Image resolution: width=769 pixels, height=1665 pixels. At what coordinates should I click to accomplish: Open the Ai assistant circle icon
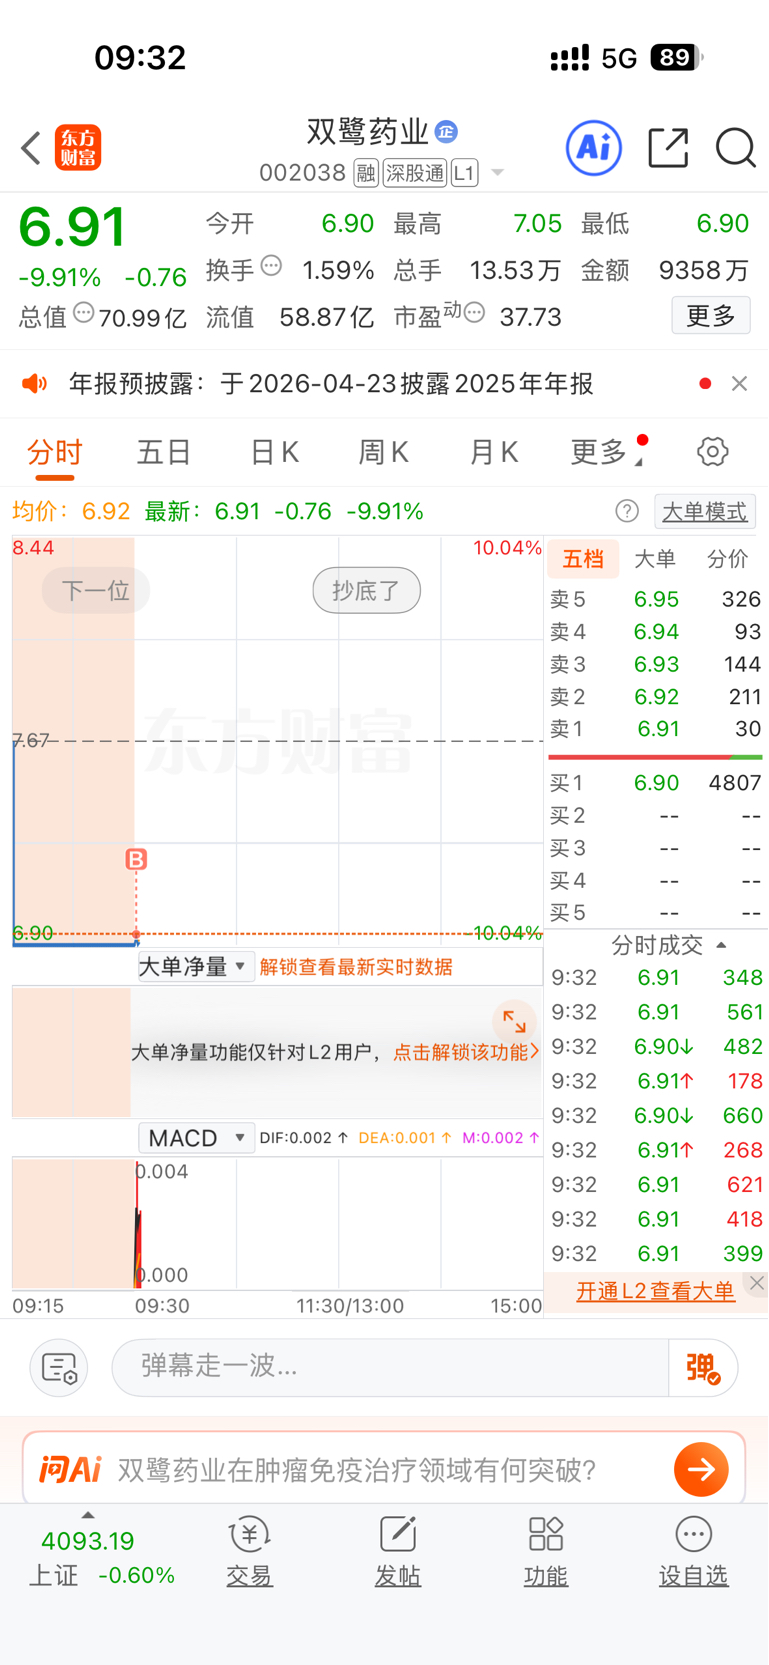(x=594, y=148)
